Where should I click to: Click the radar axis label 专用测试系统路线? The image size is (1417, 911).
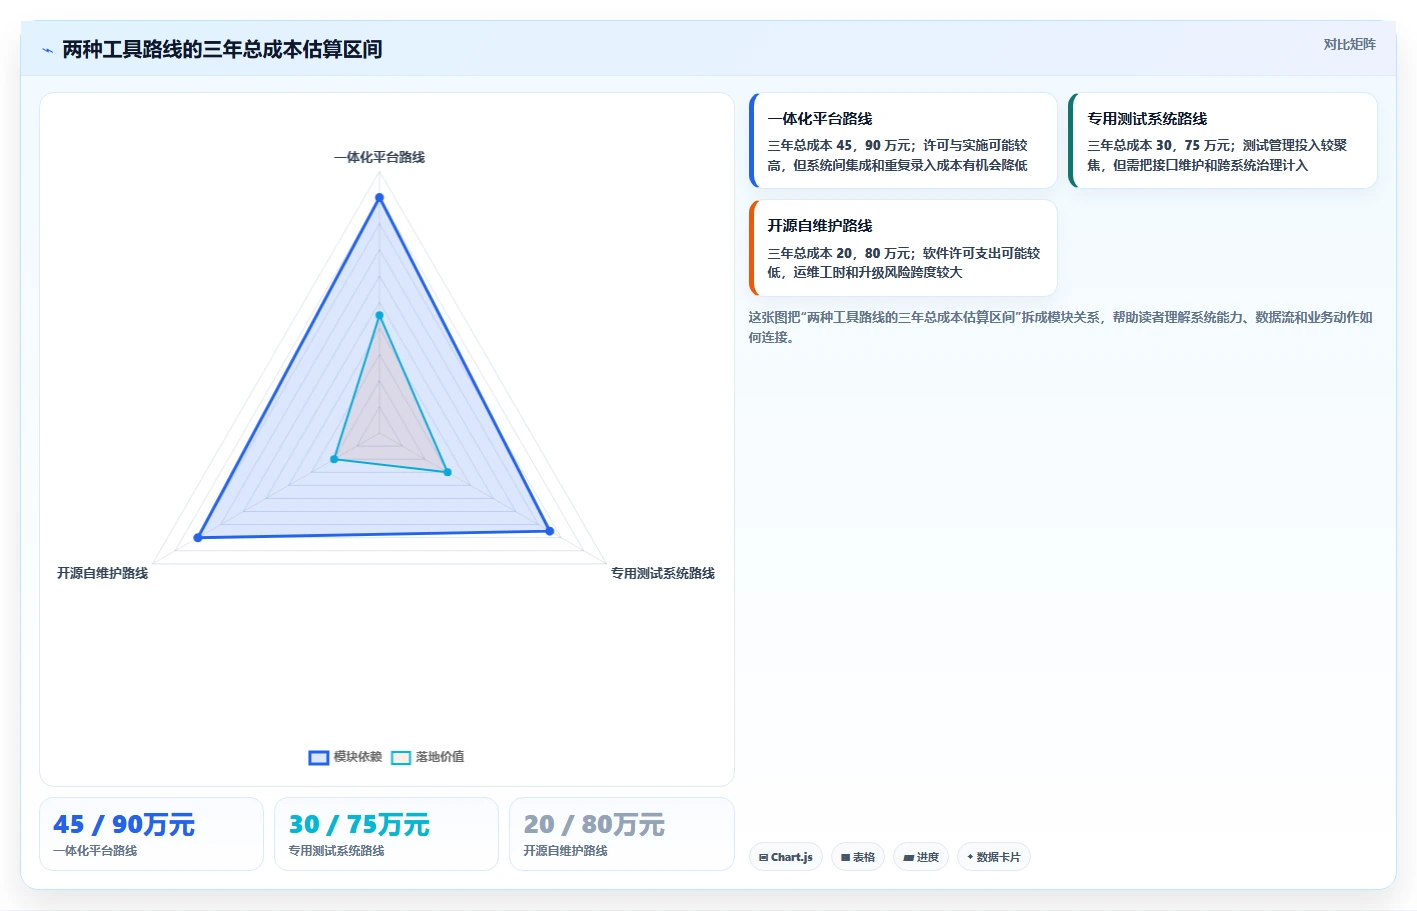[x=663, y=573]
